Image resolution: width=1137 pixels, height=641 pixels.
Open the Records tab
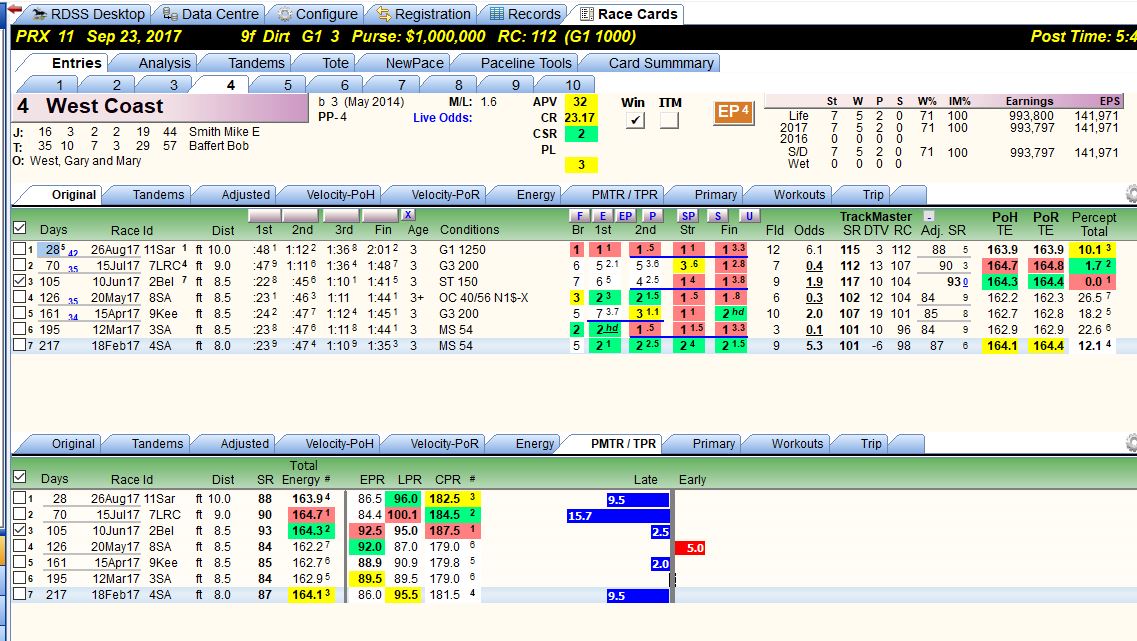525,14
